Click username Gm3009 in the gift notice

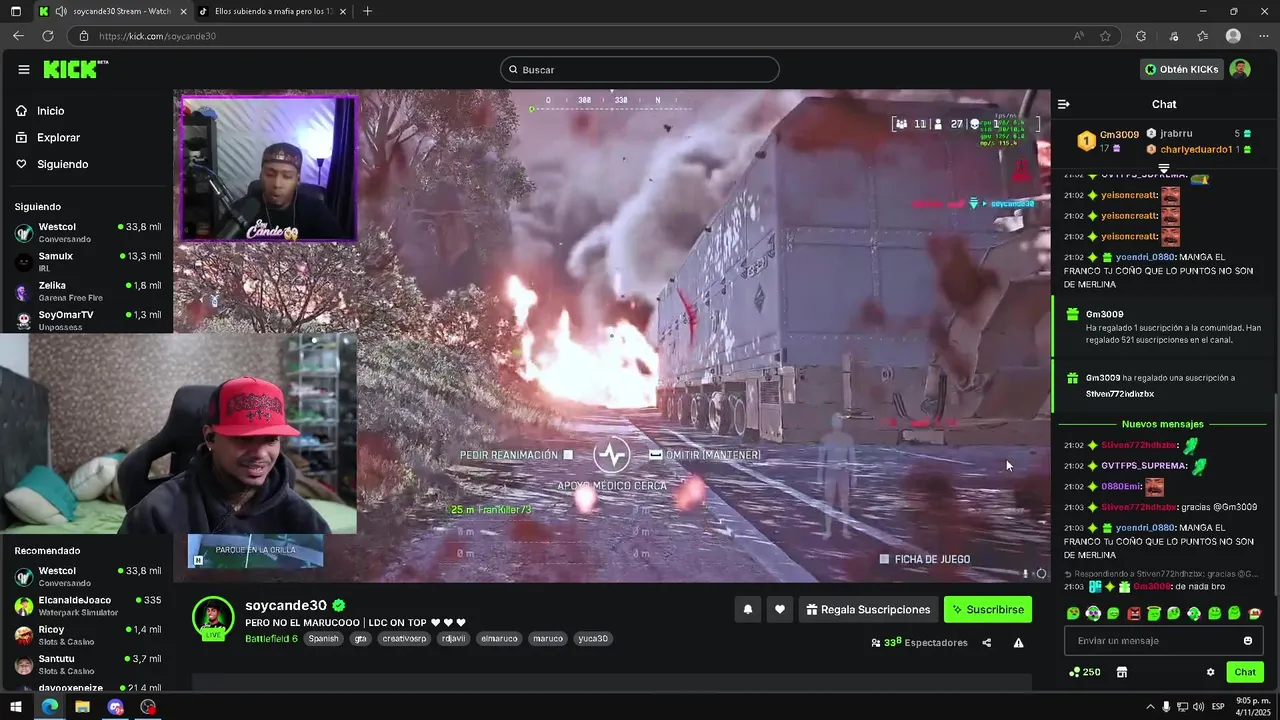1104,314
